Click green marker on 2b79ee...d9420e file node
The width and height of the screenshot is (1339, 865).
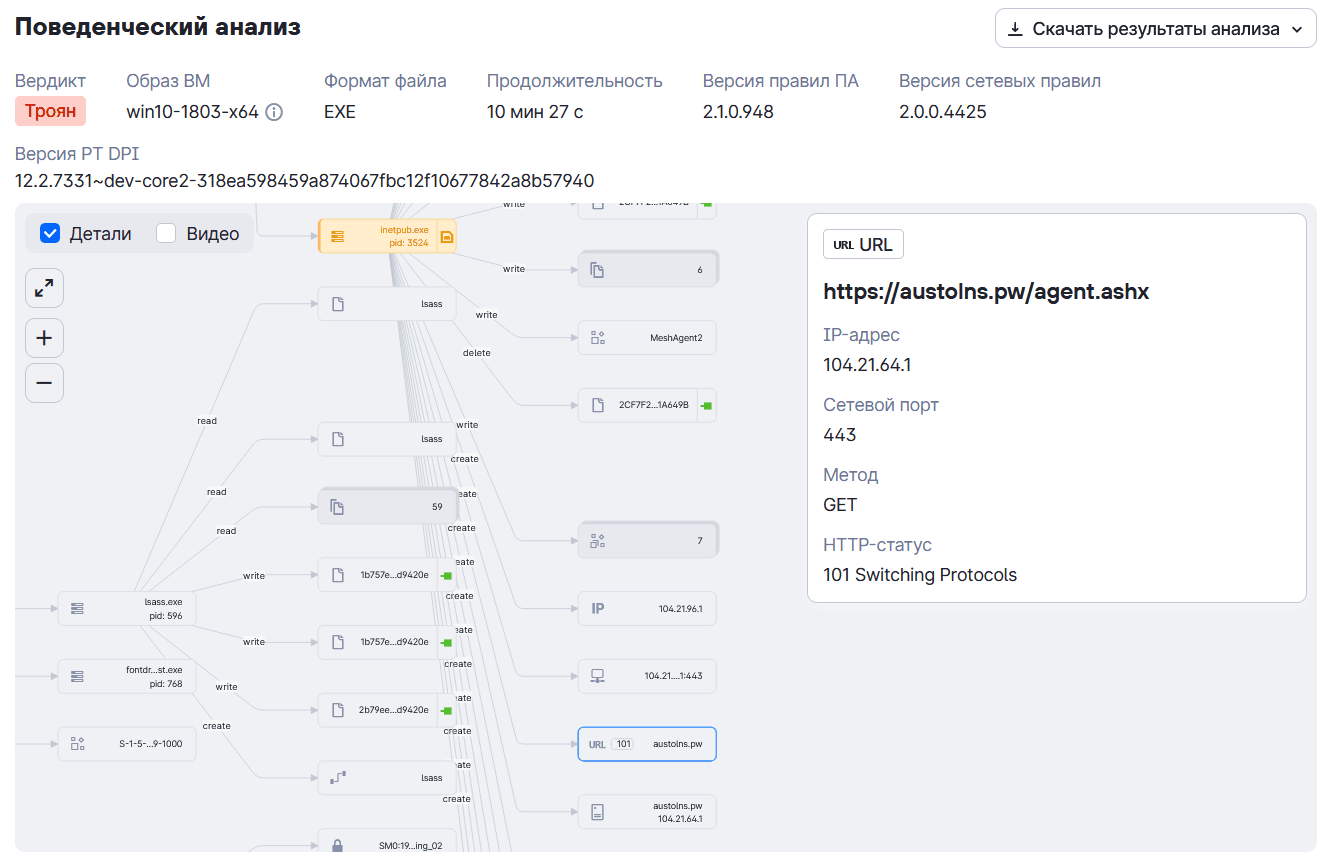click(447, 710)
